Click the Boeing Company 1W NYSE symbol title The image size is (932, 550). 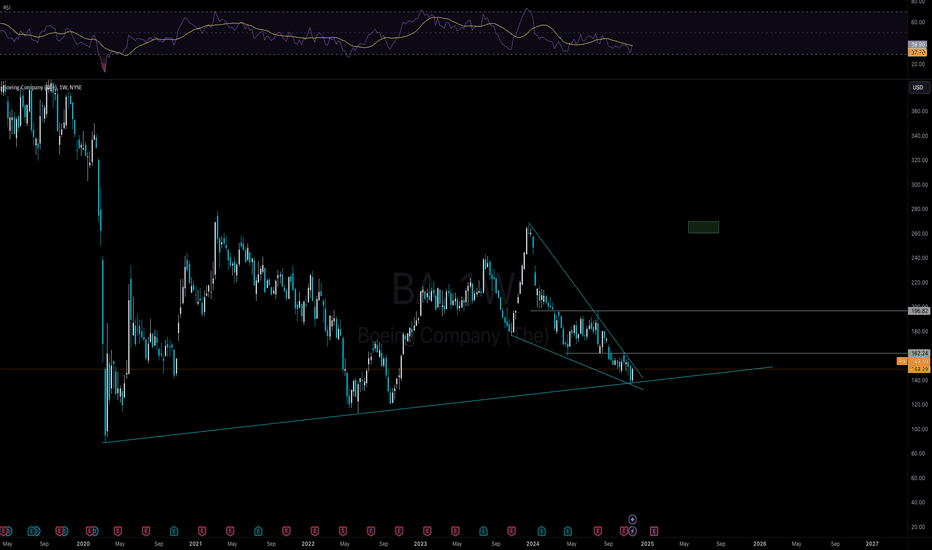click(x=42, y=87)
